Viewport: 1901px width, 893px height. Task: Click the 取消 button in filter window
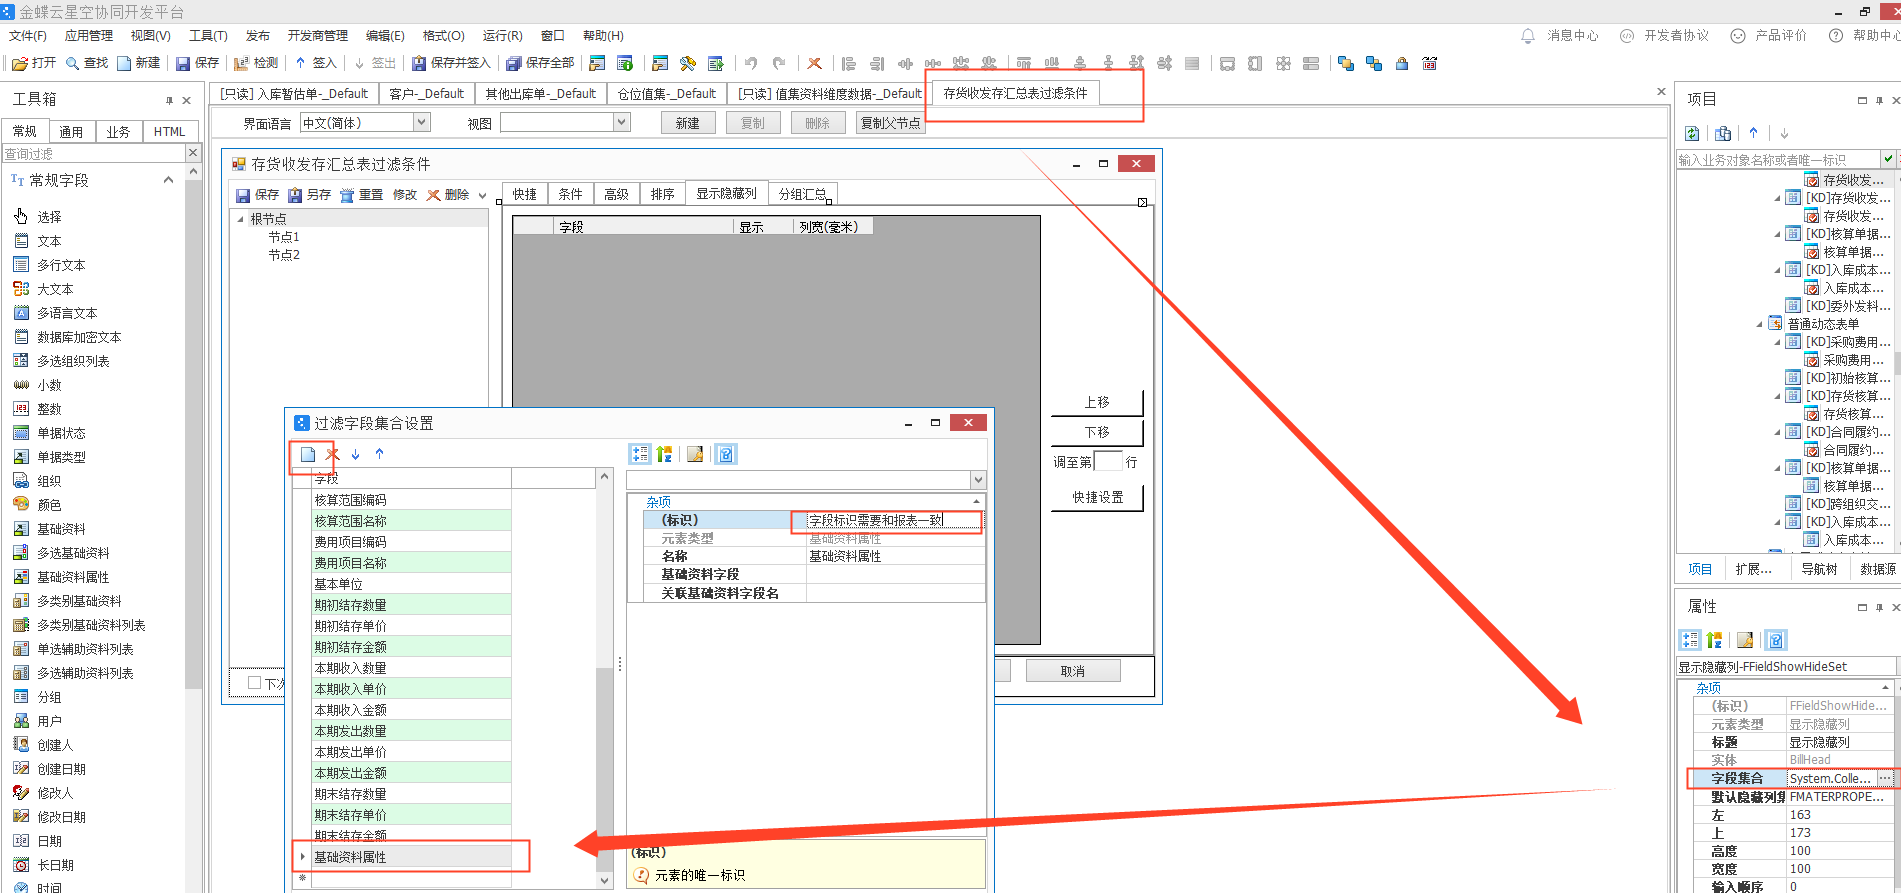point(1073,671)
